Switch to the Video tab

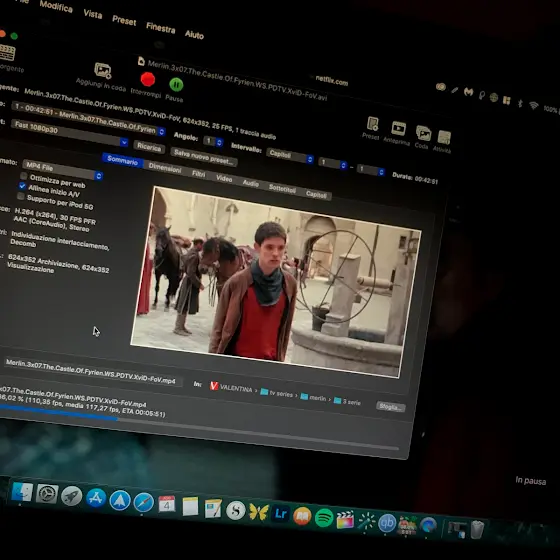click(x=224, y=179)
